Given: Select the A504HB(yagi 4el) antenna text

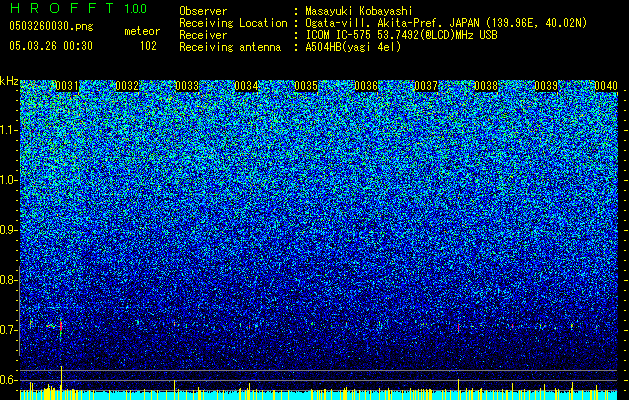Looking at the screenshot, I should 353,47.
